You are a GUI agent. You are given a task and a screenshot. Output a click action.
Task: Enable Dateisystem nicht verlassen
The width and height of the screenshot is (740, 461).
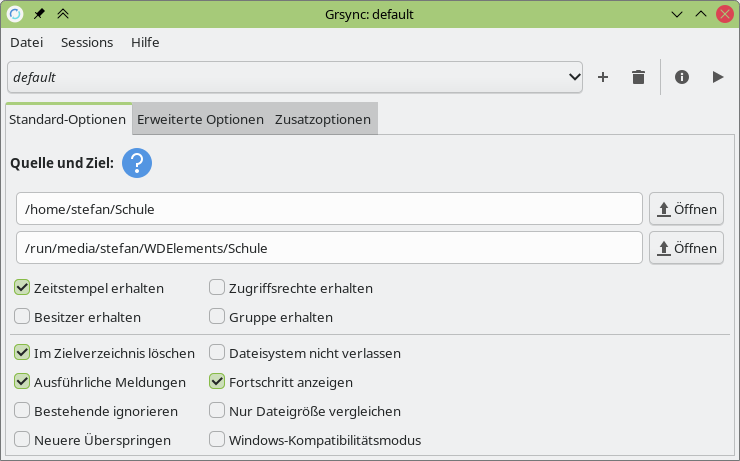click(x=217, y=352)
